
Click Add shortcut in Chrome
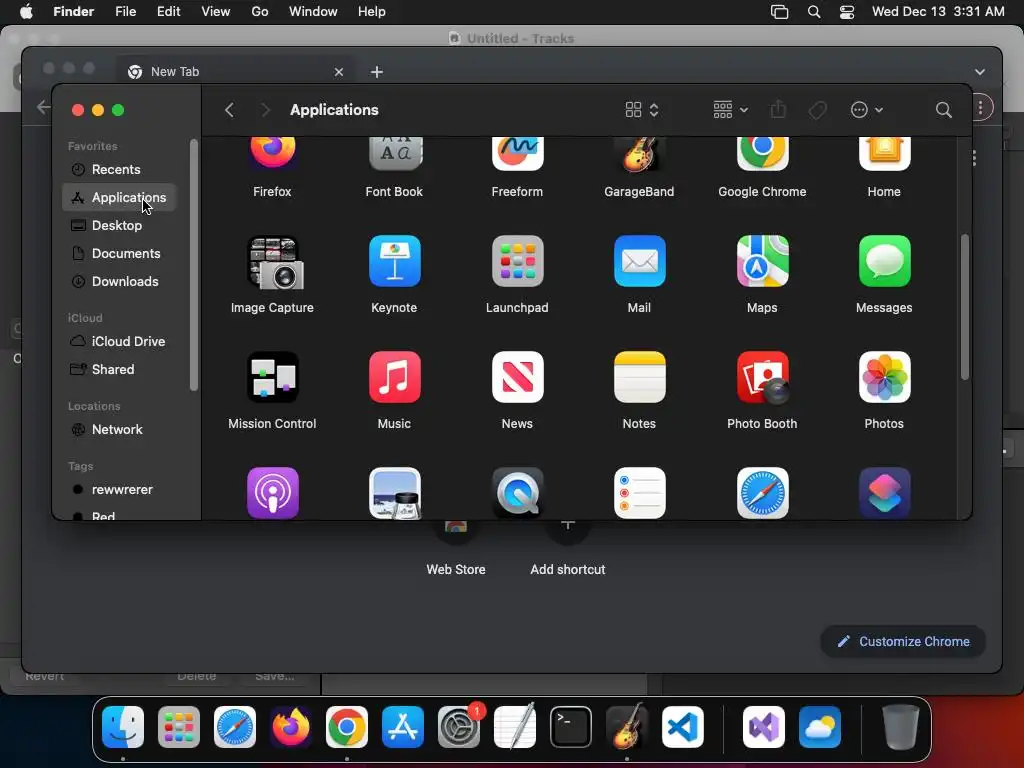[568, 549]
